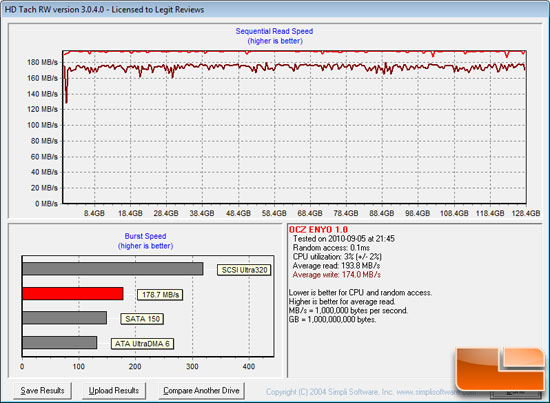Select the red 178.7 MB/s burst bar
Image resolution: width=550 pixels, height=403 pixels.
click(73, 294)
